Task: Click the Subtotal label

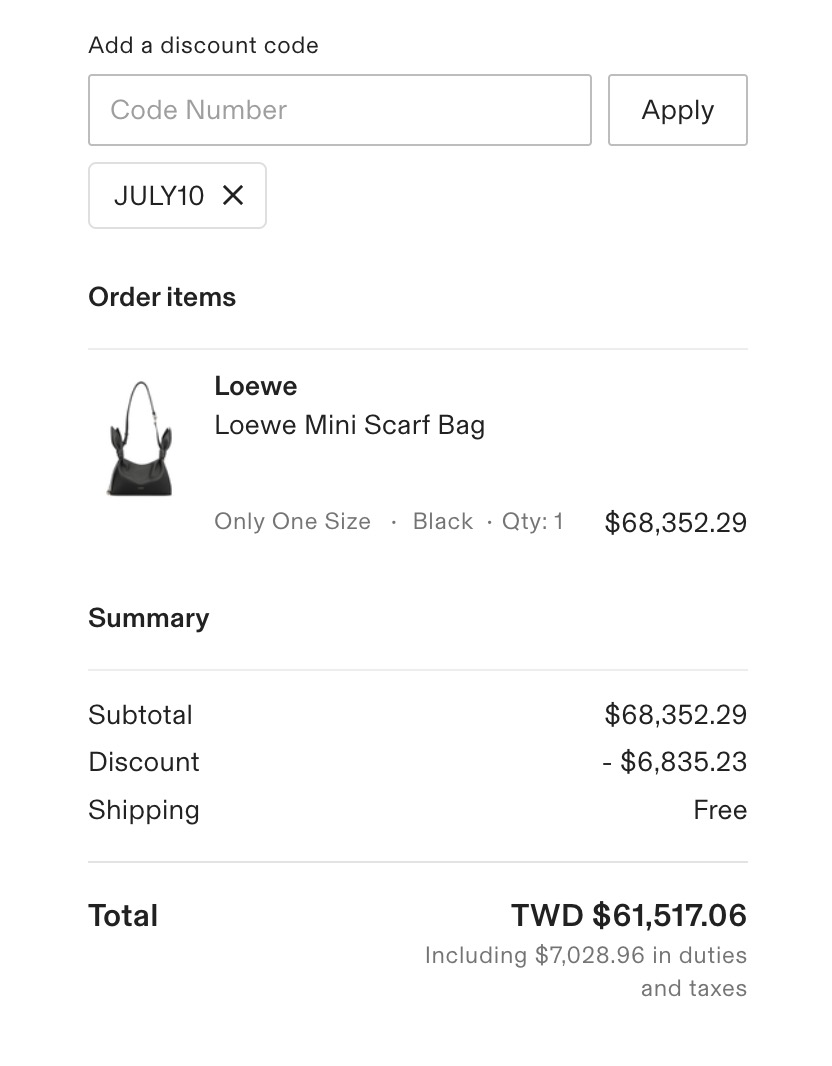Action: tap(140, 715)
